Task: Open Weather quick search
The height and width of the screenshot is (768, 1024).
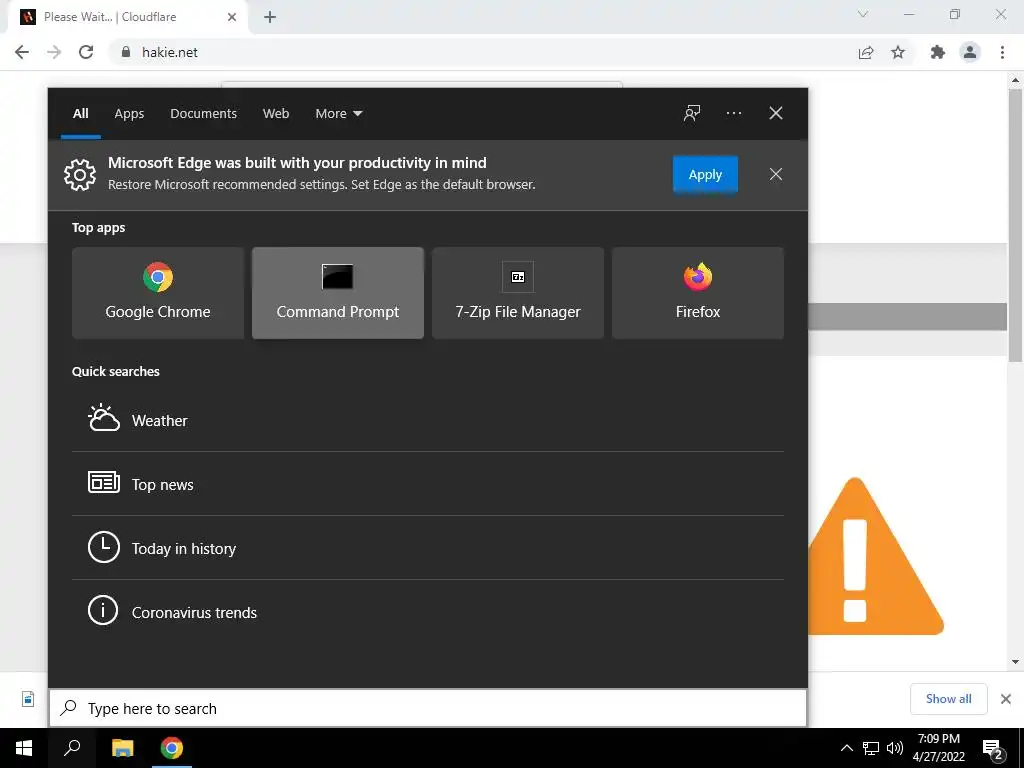Action: point(428,420)
